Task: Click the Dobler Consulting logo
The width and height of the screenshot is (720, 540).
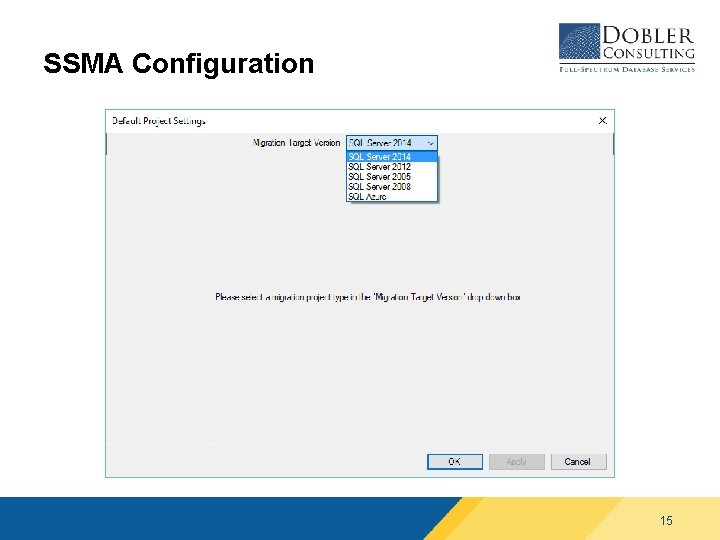Action: click(x=626, y=48)
